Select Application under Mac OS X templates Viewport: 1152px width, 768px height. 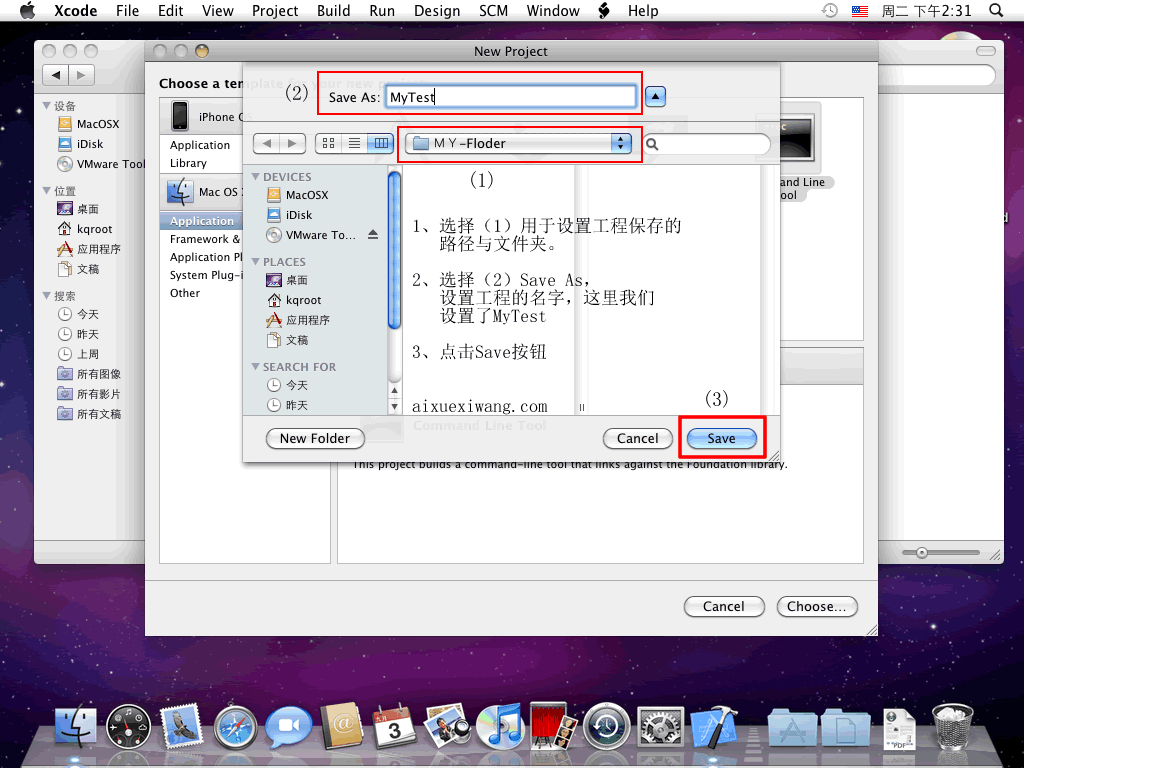pos(201,221)
